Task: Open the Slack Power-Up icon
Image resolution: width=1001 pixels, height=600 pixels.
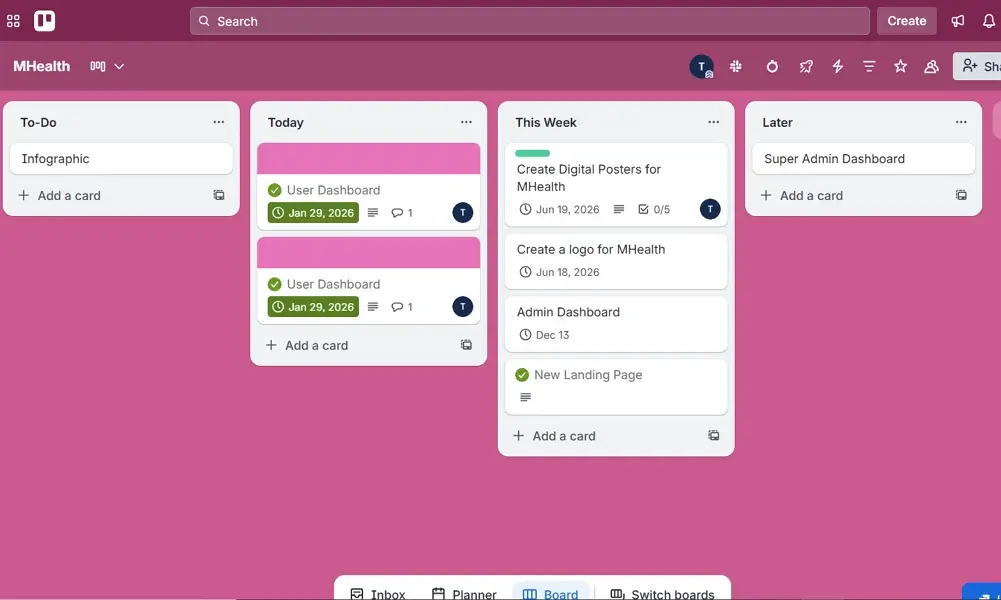Action: coord(736,66)
